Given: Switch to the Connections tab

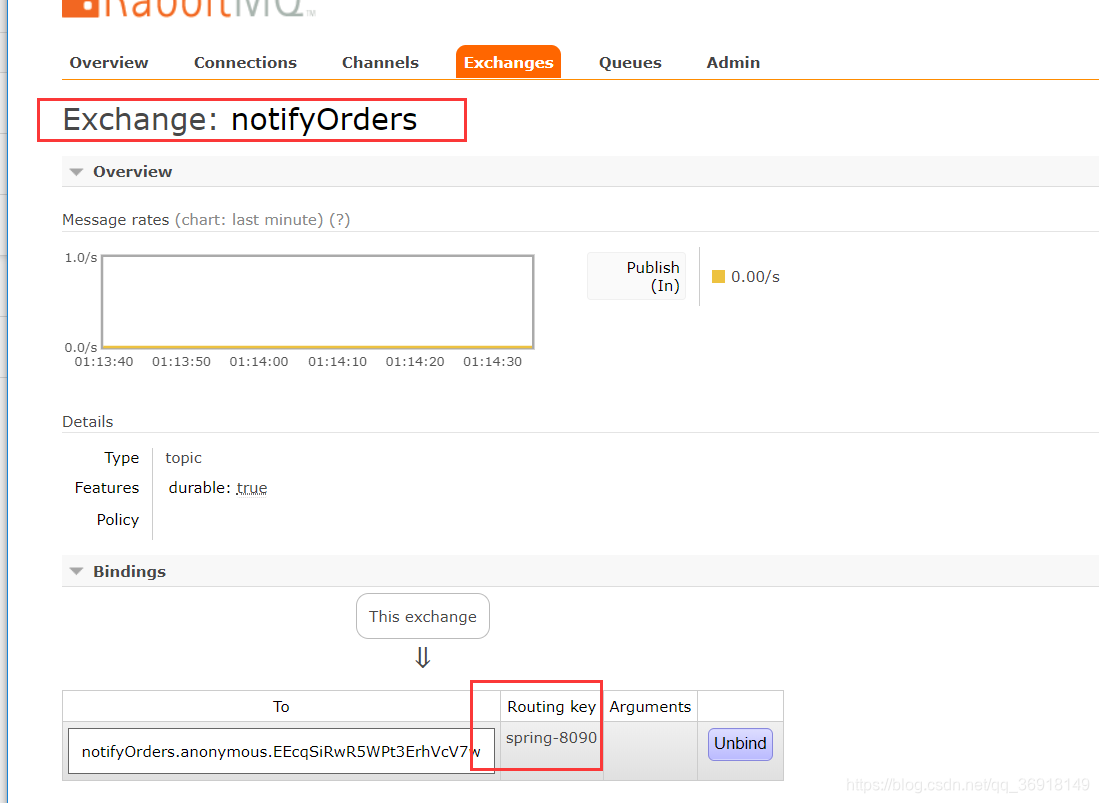Looking at the screenshot, I should click(x=245, y=62).
